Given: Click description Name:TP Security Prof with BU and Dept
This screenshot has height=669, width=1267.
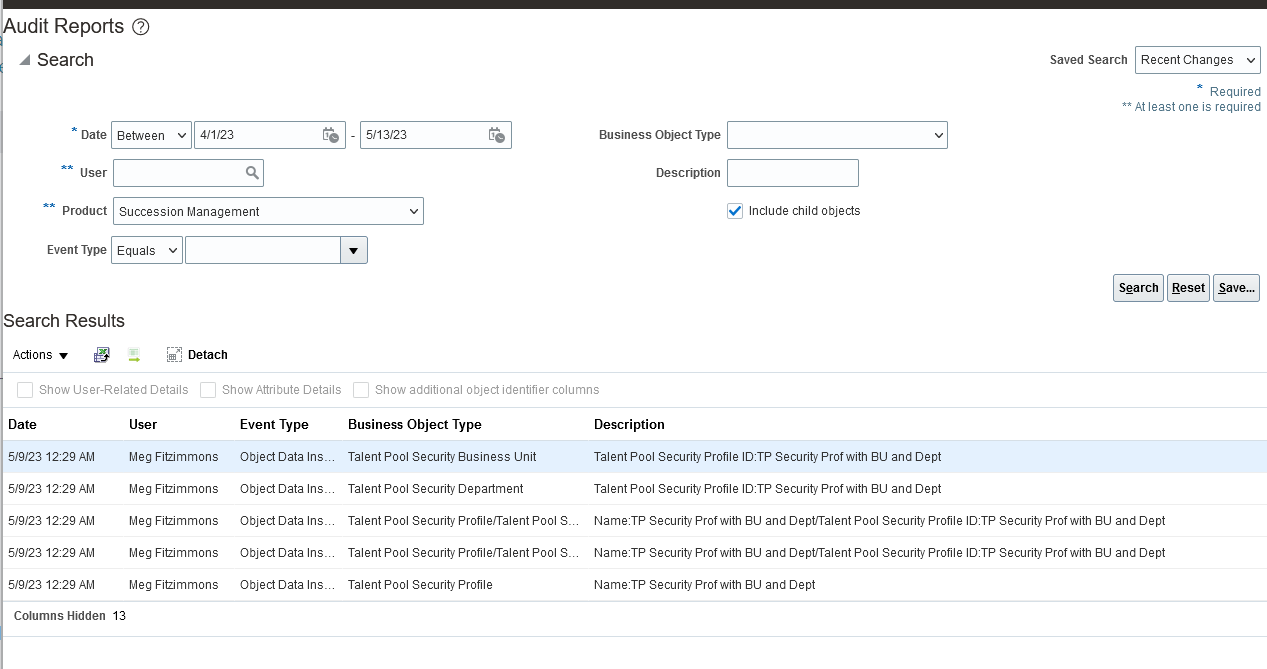Looking at the screenshot, I should (704, 585).
